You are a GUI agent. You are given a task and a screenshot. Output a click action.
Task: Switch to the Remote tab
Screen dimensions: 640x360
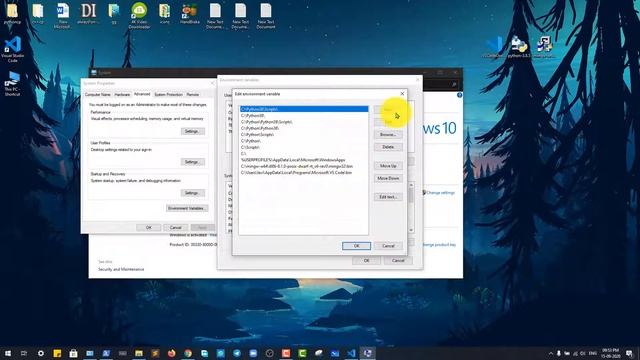pos(193,94)
